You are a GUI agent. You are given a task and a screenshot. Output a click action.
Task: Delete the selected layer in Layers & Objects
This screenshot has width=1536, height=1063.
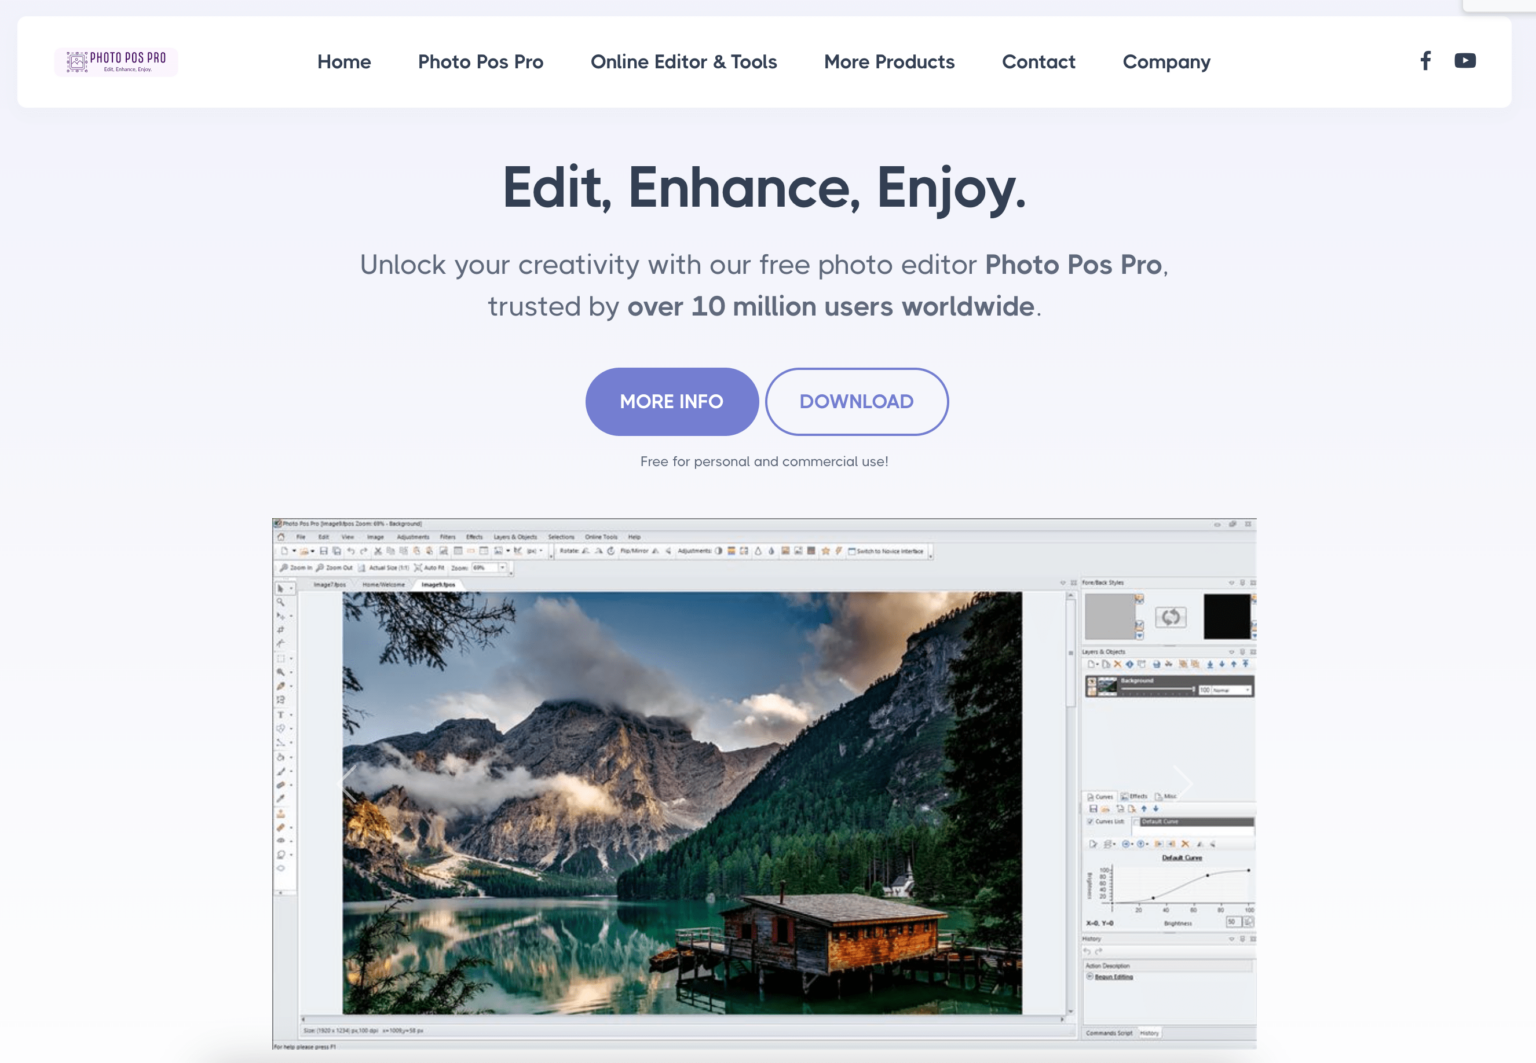click(x=1118, y=664)
